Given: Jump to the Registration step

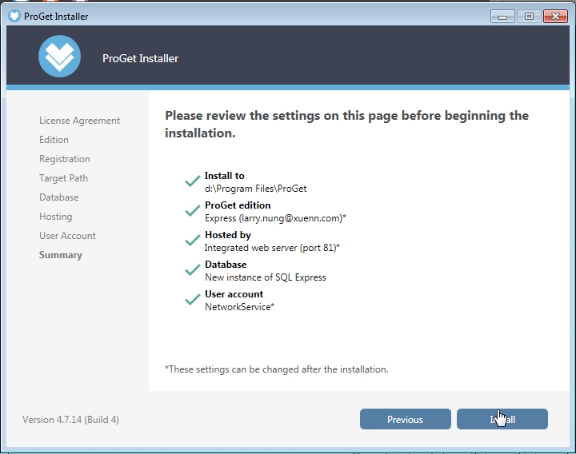Looking at the screenshot, I should tap(65, 159).
